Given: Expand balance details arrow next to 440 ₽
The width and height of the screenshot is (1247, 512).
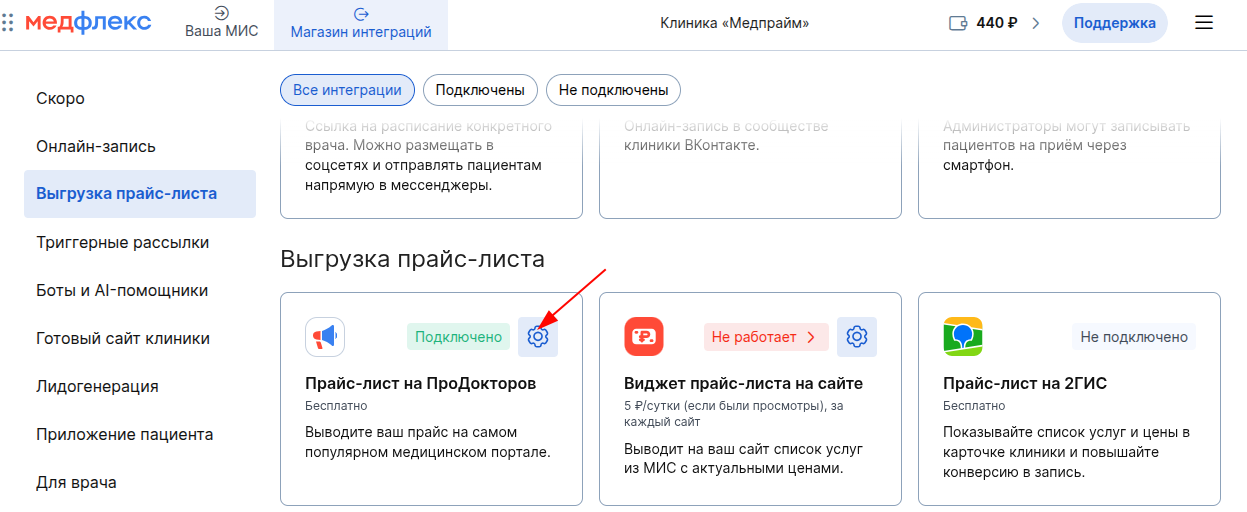Looking at the screenshot, I should point(1035,23).
